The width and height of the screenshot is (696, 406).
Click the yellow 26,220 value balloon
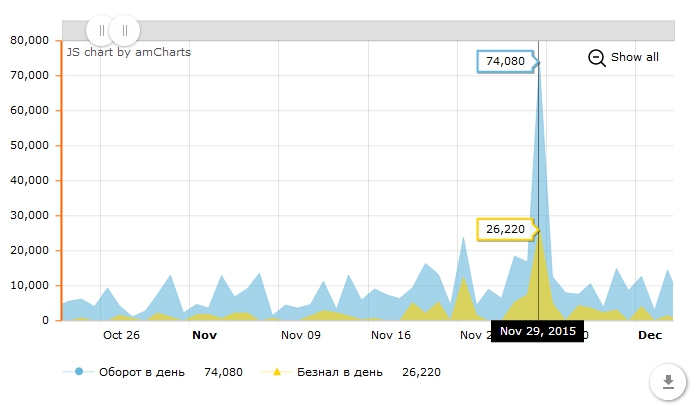click(x=505, y=229)
